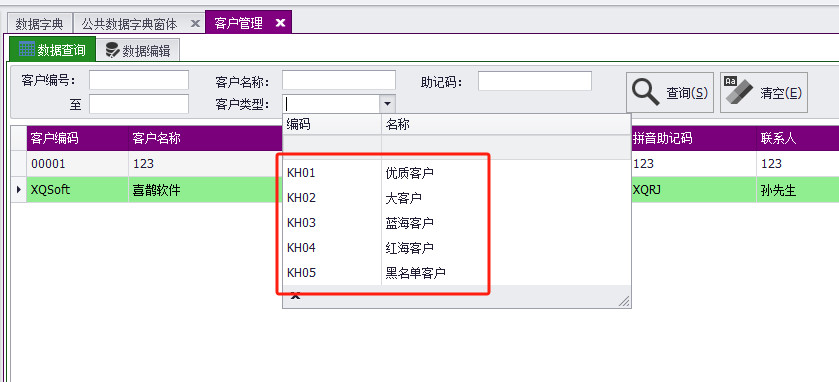Choose KH04 红海客户 in dropdown list
839x382 pixels.
tap(456, 248)
